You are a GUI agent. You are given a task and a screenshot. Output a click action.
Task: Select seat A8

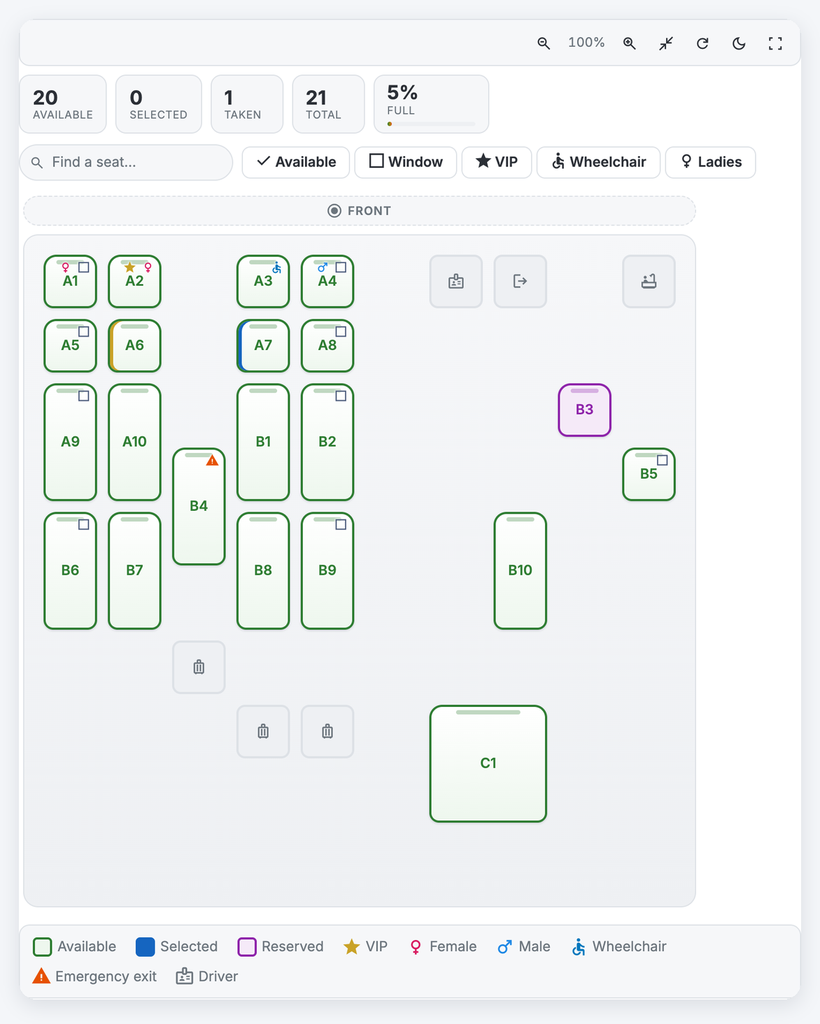point(327,345)
